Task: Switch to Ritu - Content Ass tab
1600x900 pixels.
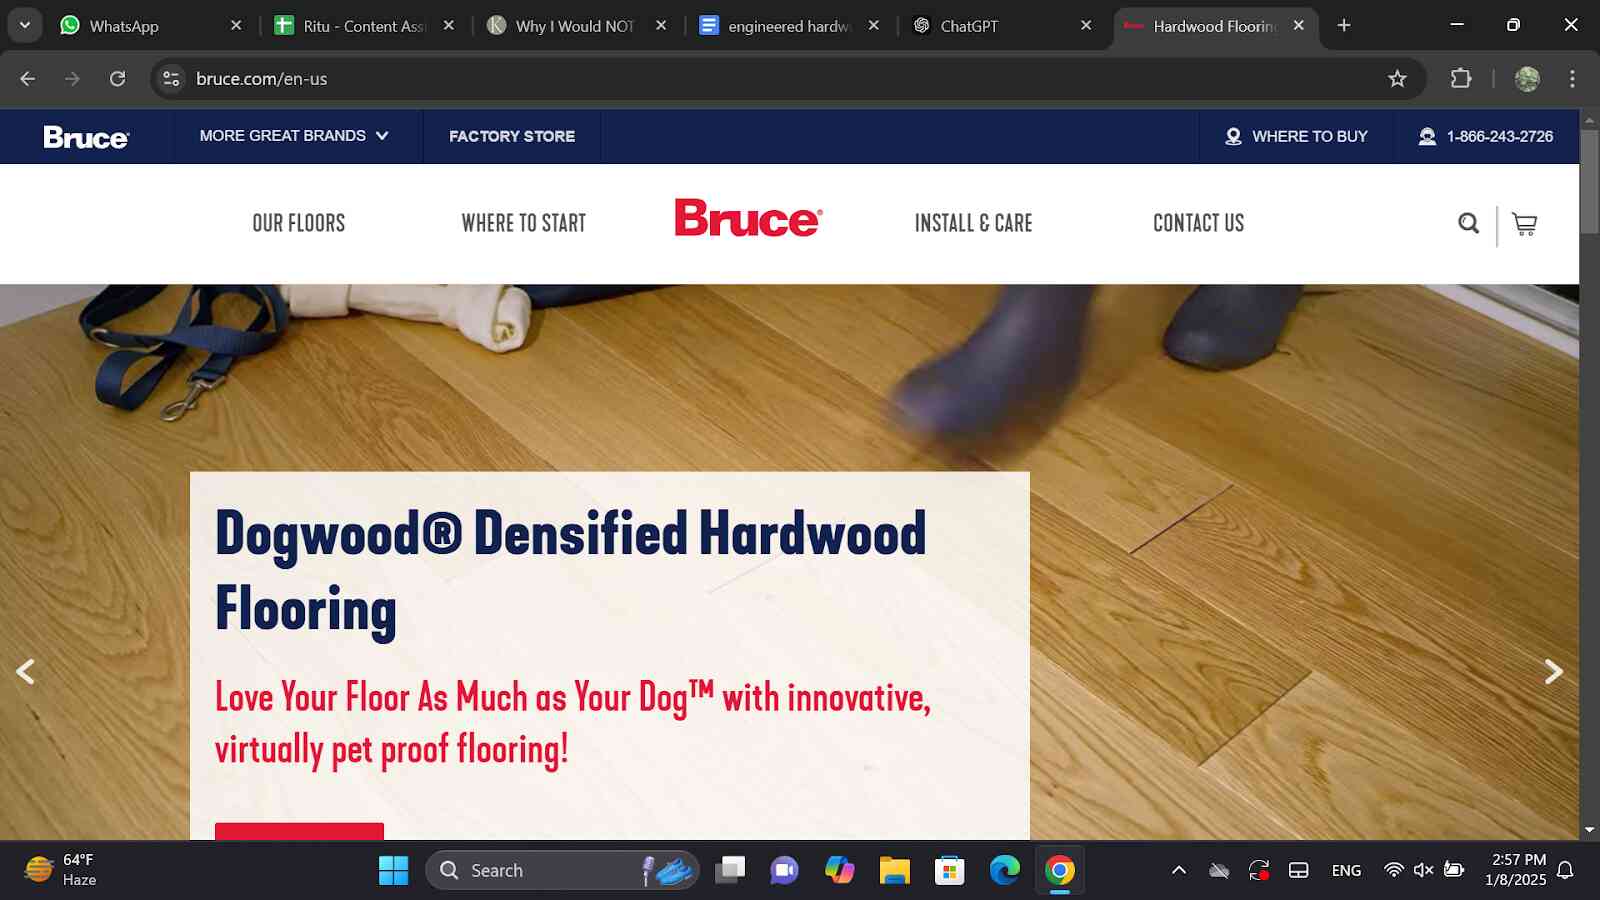Action: [x=365, y=26]
